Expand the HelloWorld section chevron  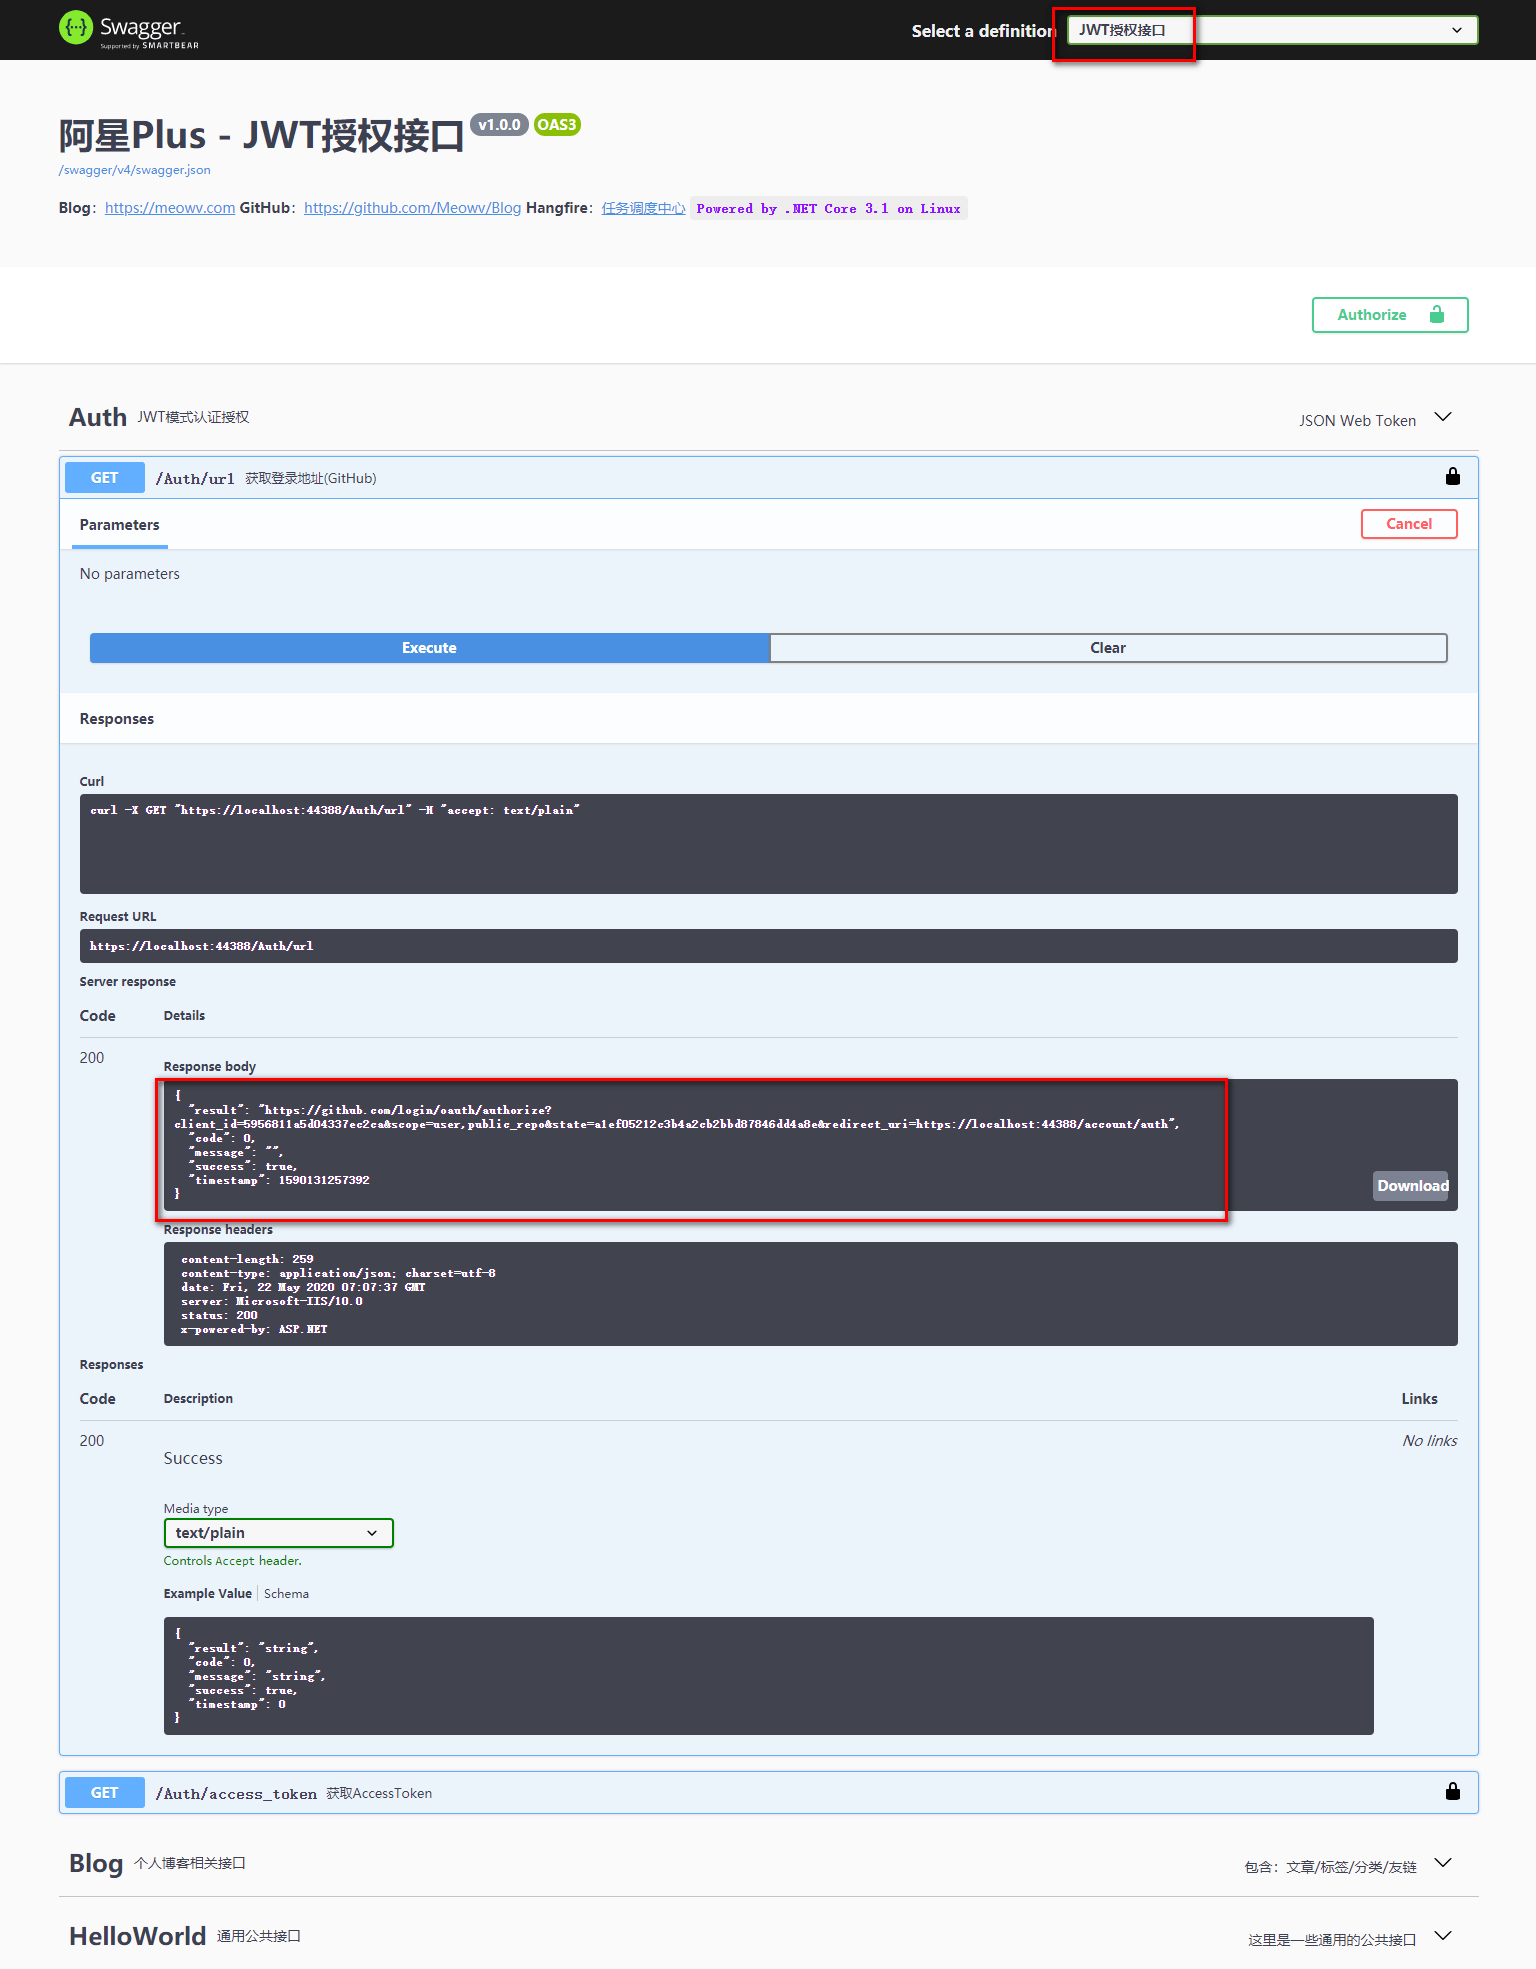(1443, 1936)
